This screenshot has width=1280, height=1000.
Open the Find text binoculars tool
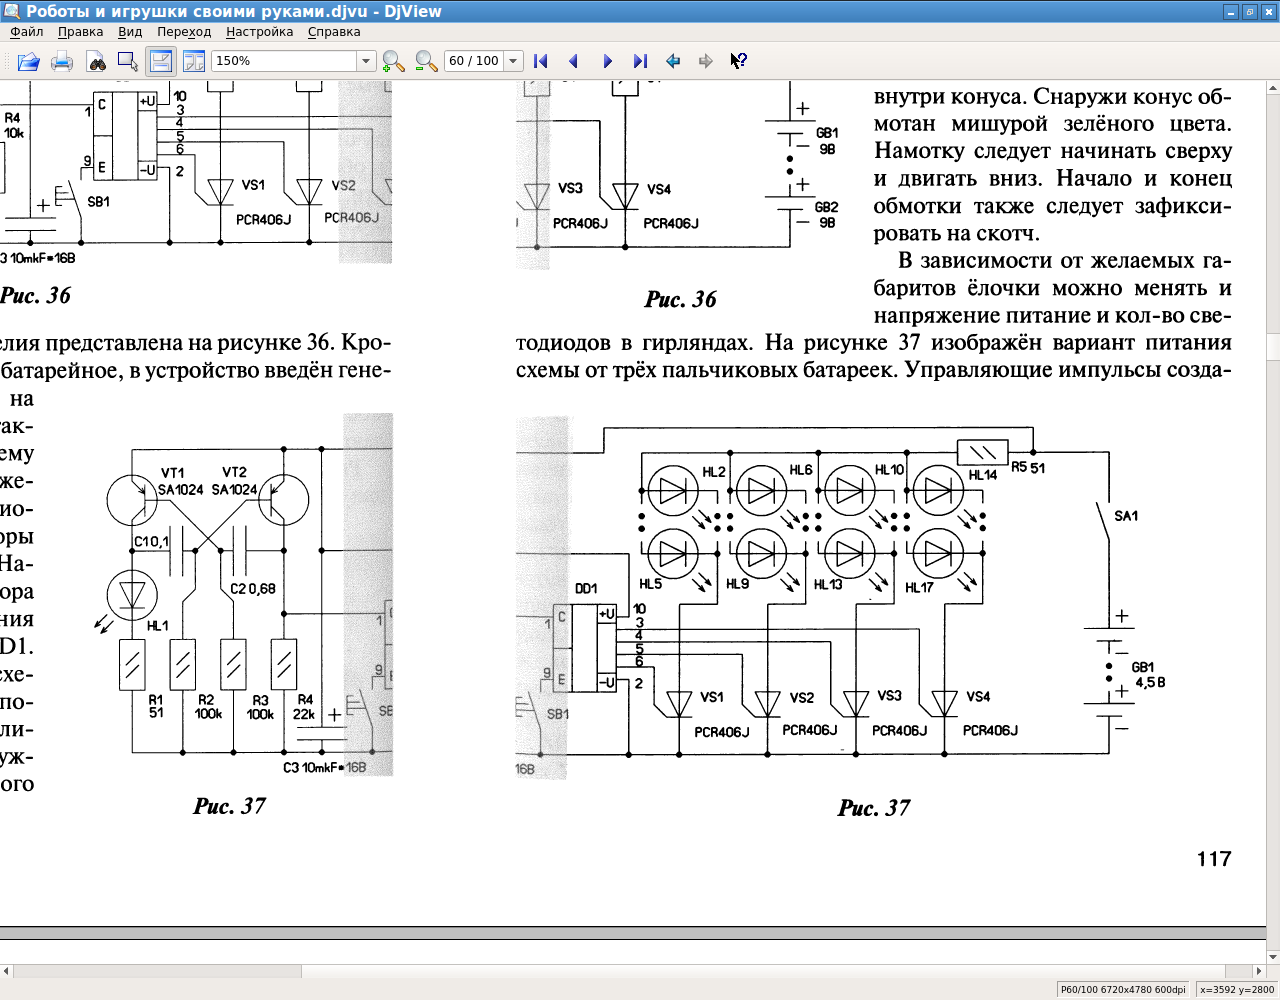pos(96,61)
